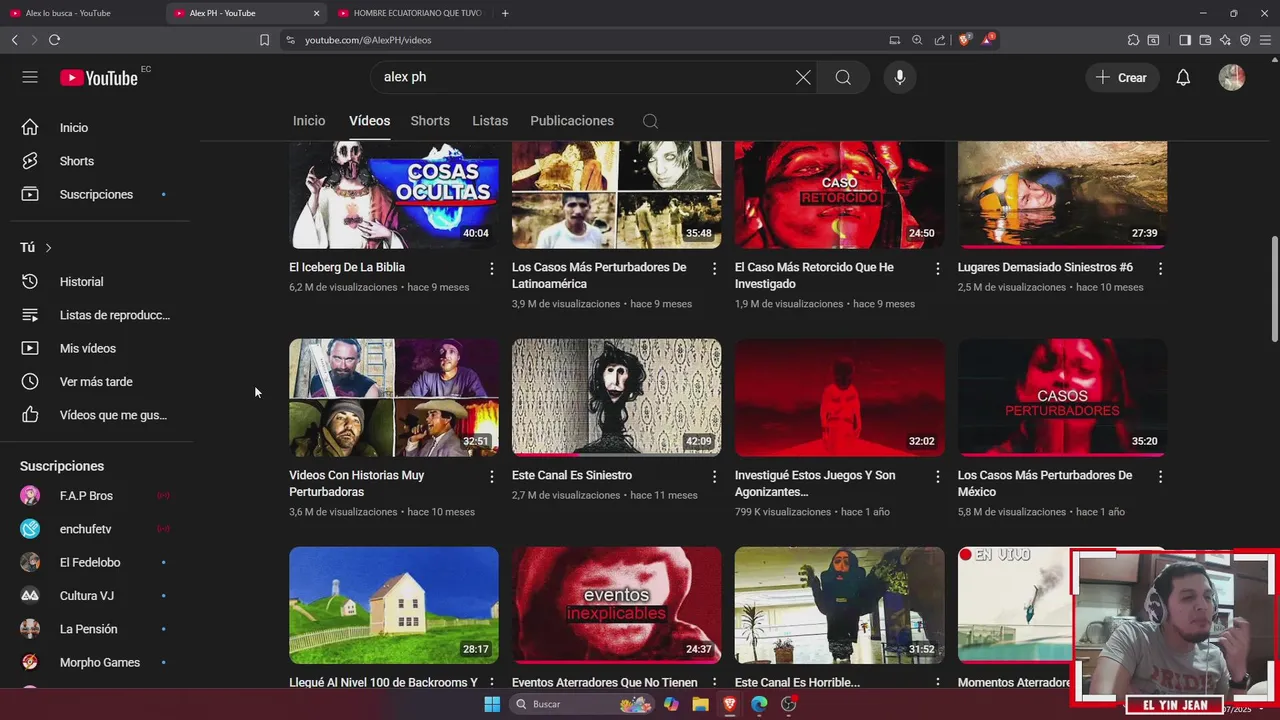Open options for El Iceberg De La Biblia
The width and height of the screenshot is (1280, 720).
click(x=491, y=268)
